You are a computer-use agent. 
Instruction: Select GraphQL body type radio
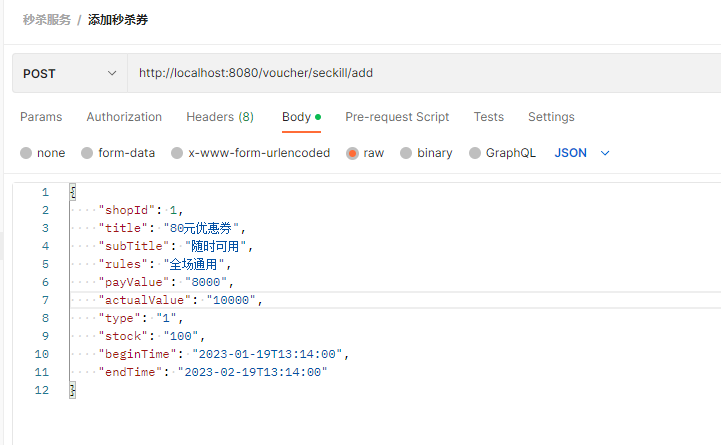(x=475, y=153)
